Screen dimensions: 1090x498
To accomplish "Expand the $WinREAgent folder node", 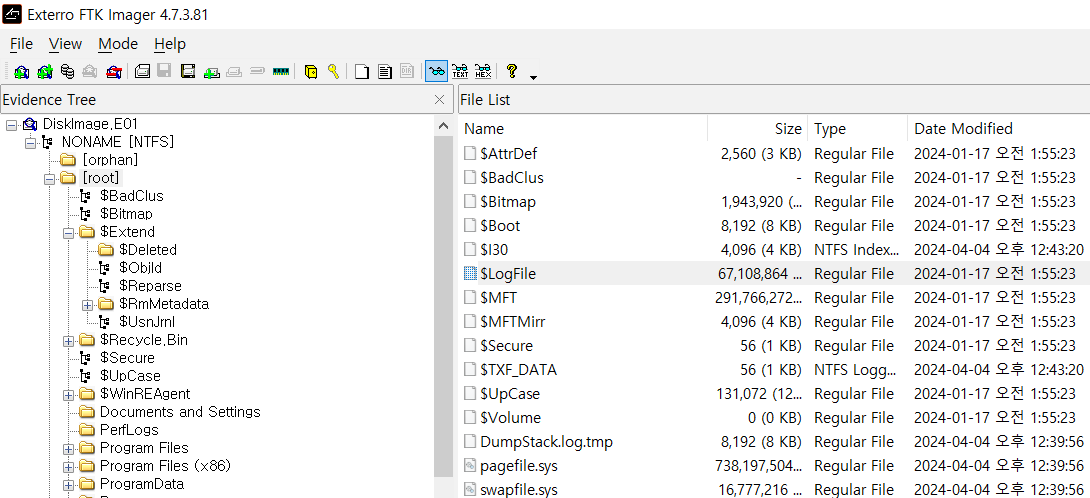I will click(x=68, y=394).
